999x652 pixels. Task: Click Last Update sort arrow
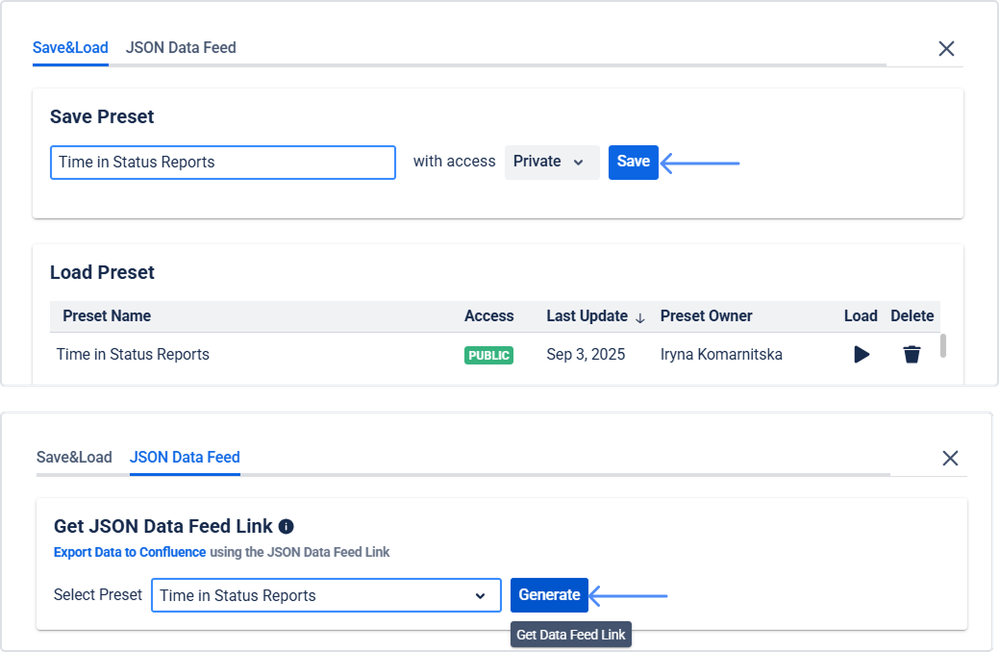coord(640,317)
